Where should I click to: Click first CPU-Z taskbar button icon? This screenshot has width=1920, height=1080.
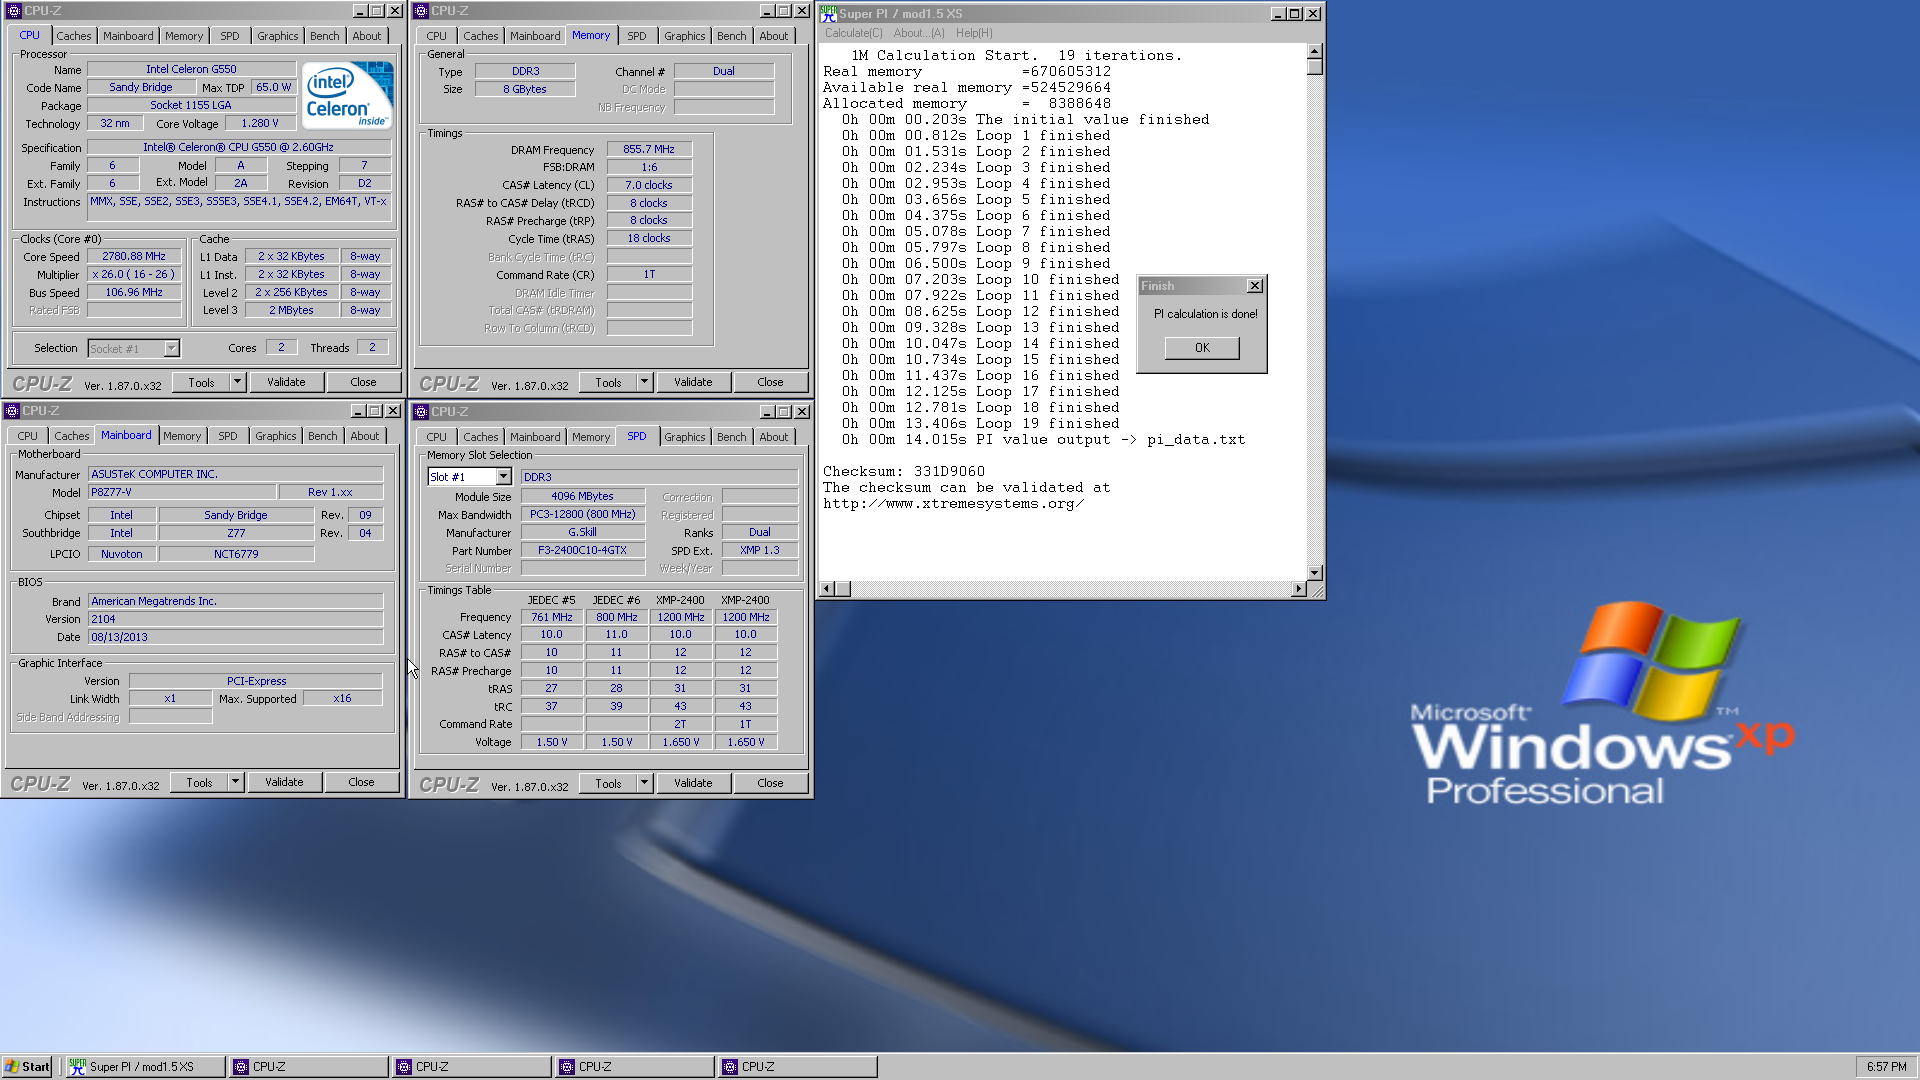(x=240, y=1067)
